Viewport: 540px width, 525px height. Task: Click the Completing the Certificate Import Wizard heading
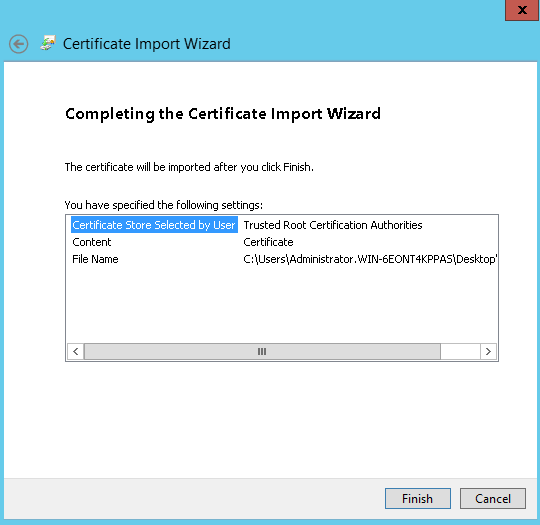[223, 114]
